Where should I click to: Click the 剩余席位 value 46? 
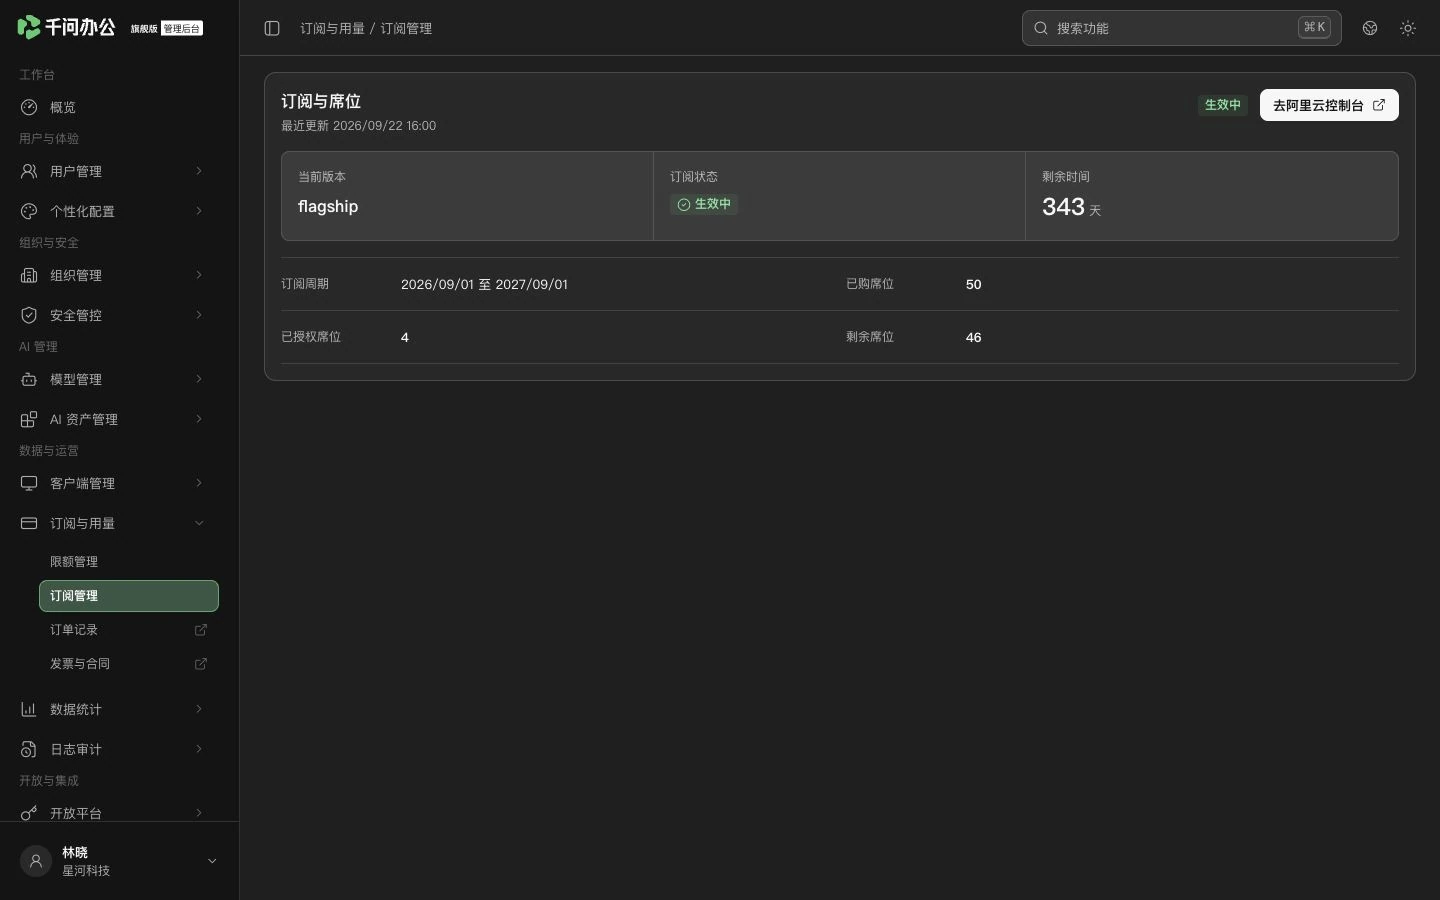(974, 337)
